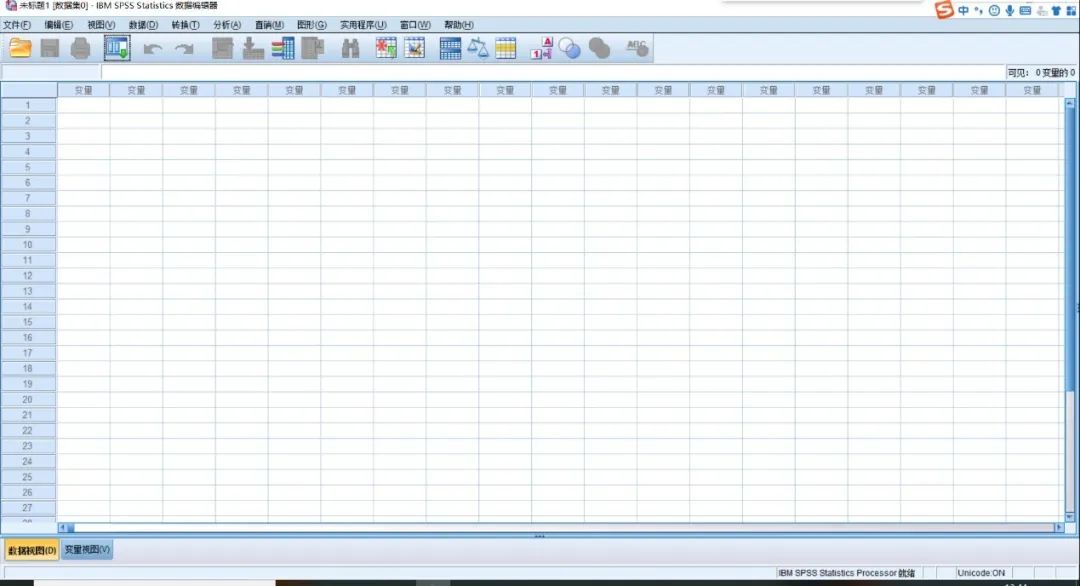Go to case toolbar icon

(x=222, y=48)
